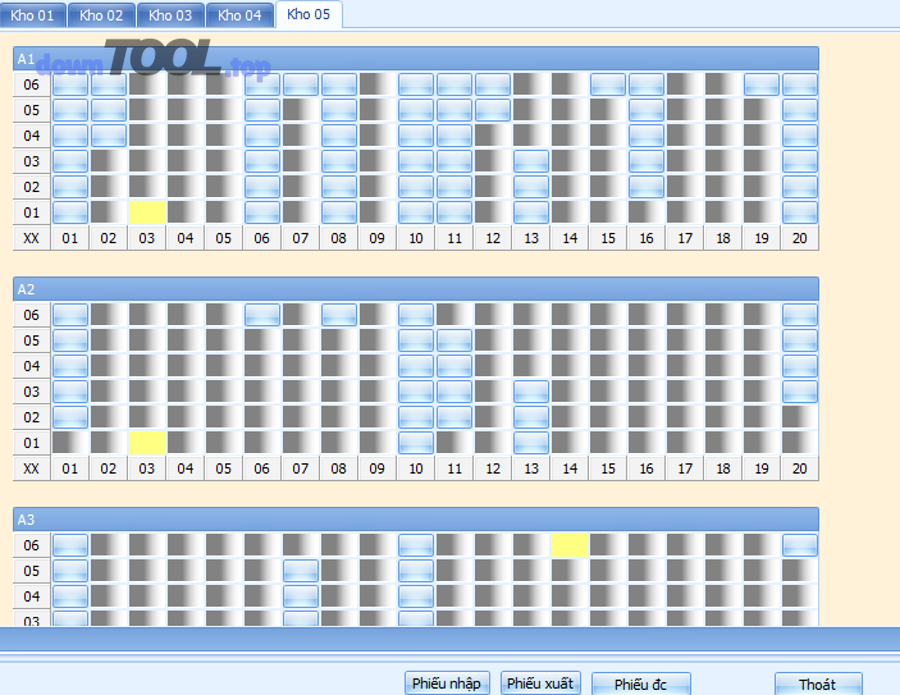Select A2 blue slot row 03 column 20
900x695 pixels.
pyautogui.click(x=800, y=392)
